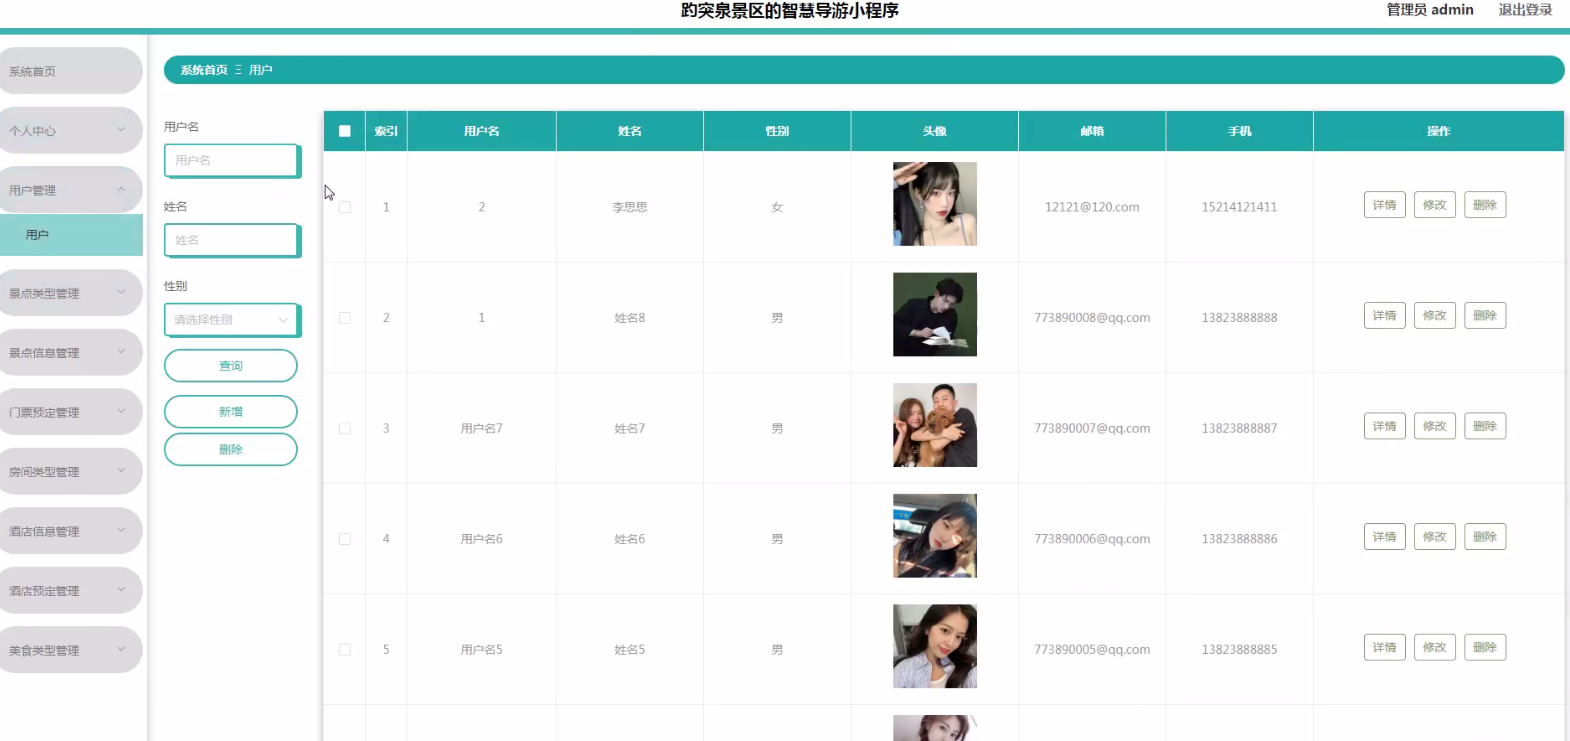
Task: Toggle the select-all checkbox in table header
Action: (345, 131)
